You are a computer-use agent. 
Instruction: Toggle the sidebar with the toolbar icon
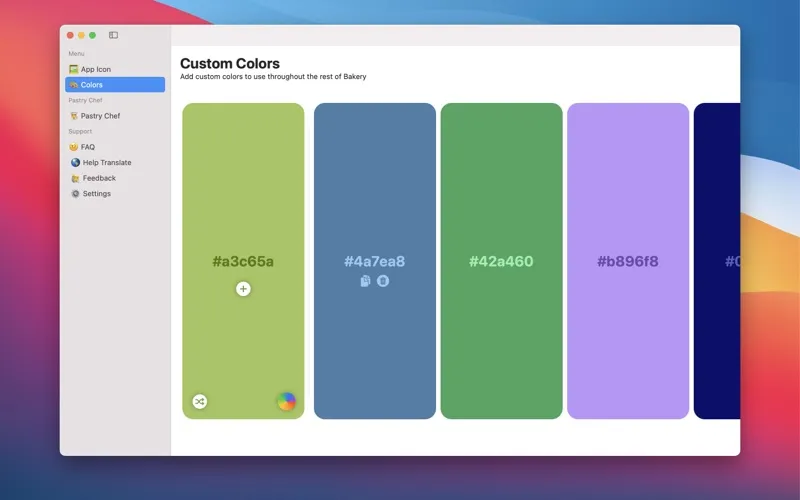point(113,35)
